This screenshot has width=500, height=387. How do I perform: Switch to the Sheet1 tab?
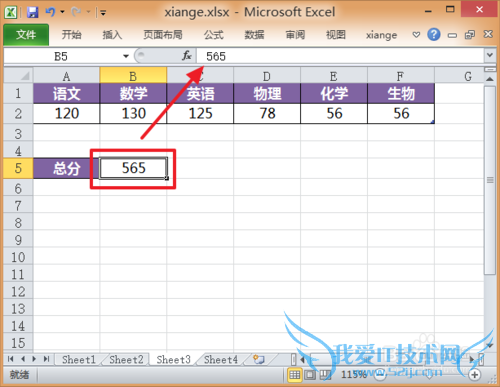(79, 360)
